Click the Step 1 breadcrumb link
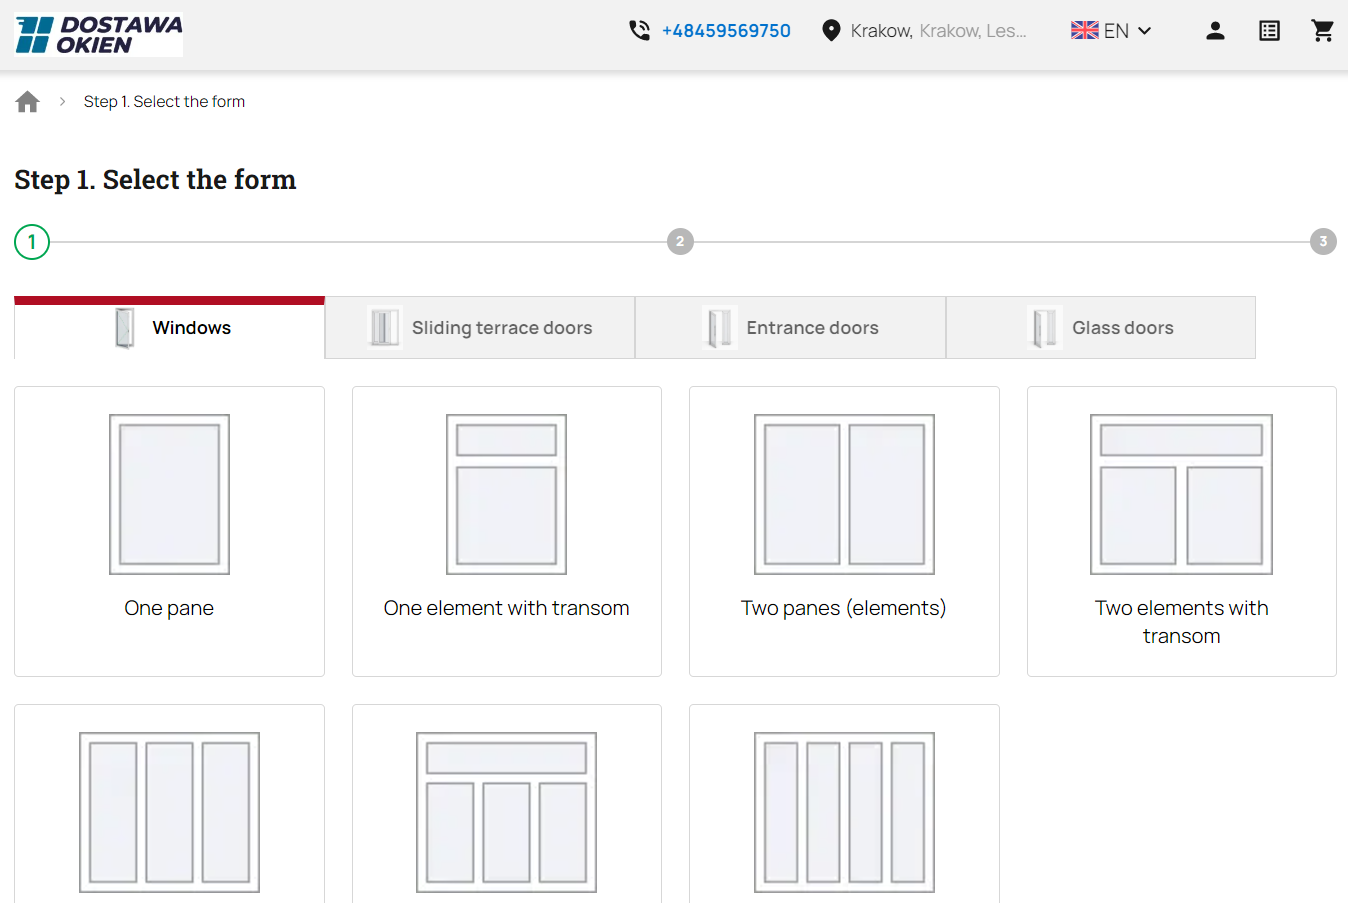 (164, 101)
